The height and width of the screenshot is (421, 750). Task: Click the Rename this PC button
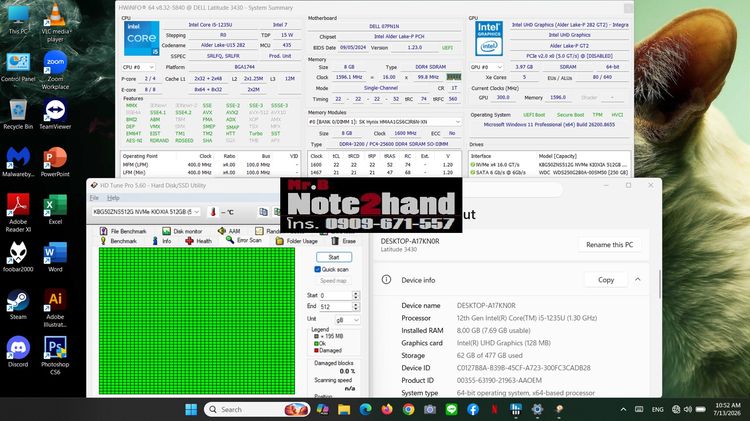(x=609, y=244)
